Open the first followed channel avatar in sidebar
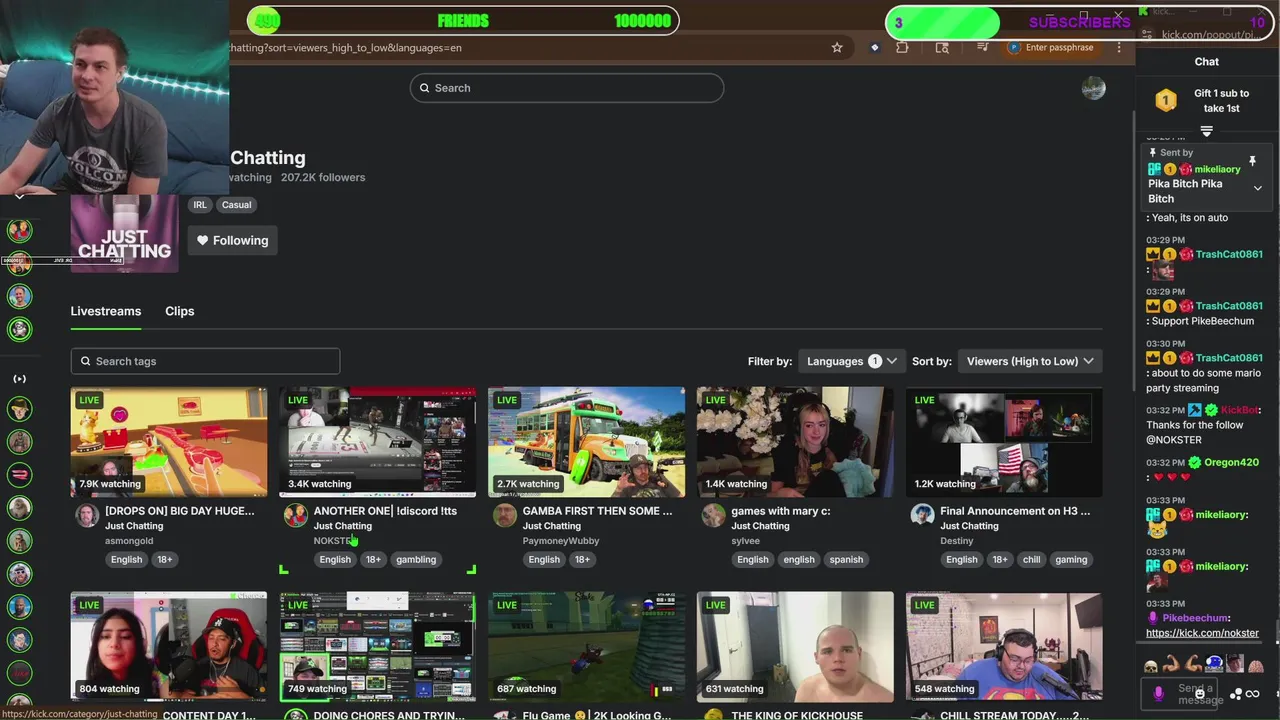 click(x=19, y=230)
